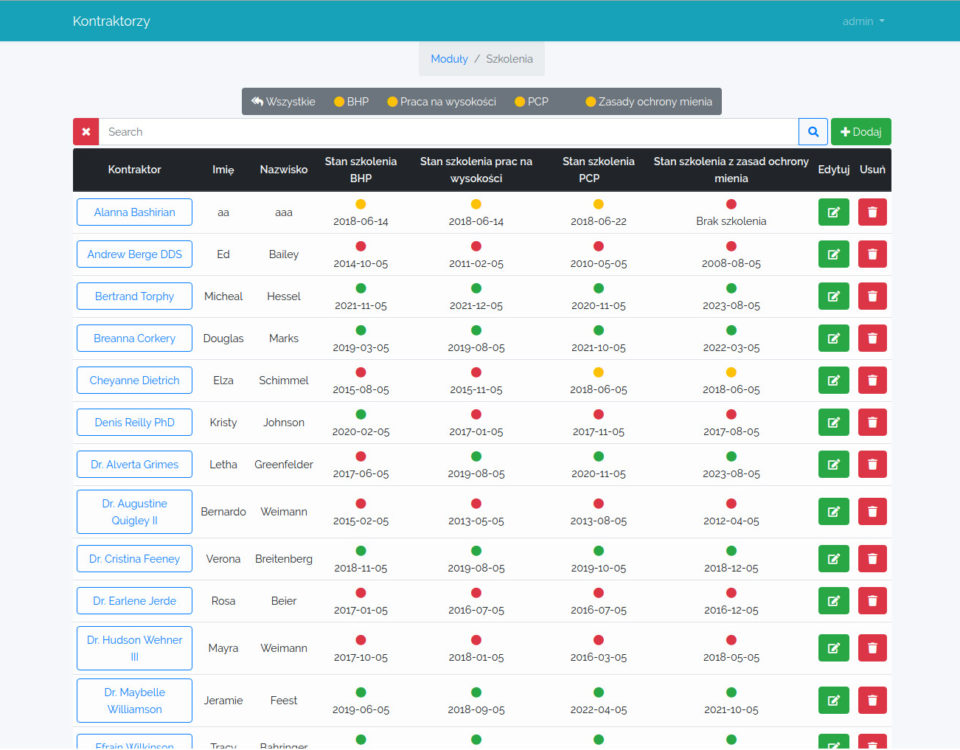The image size is (960, 750).
Task: Edit the Bertrand Torphy row
Action: (x=833, y=296)
